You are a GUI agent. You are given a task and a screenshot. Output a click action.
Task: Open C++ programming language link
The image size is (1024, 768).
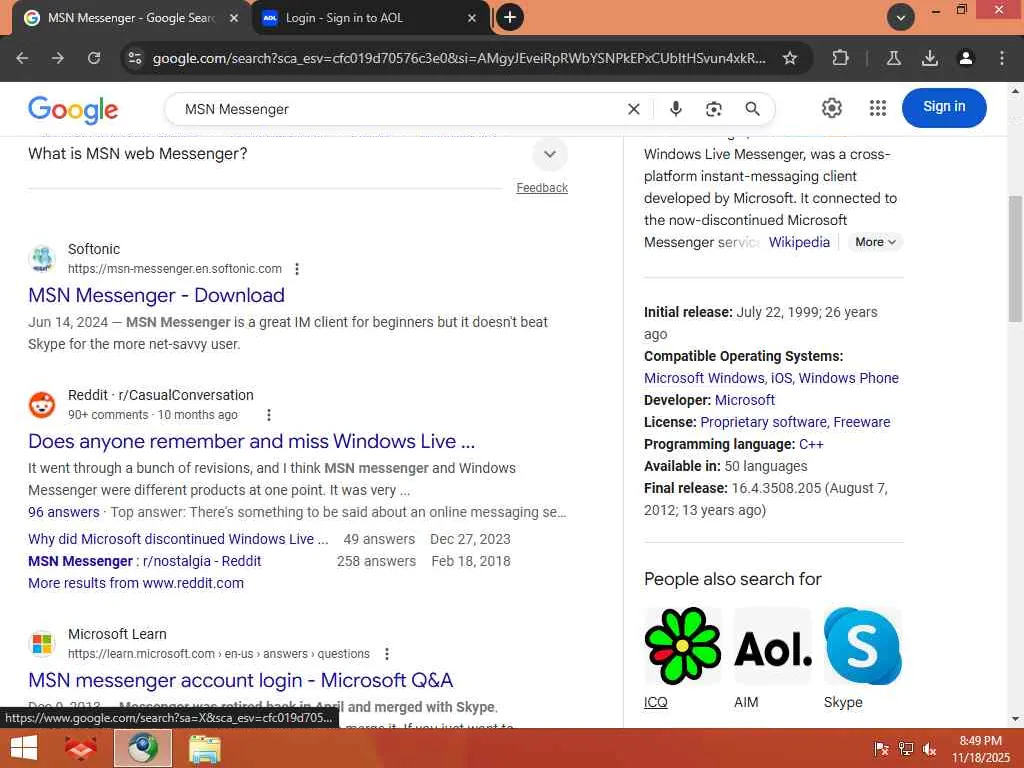click(811, 444)
